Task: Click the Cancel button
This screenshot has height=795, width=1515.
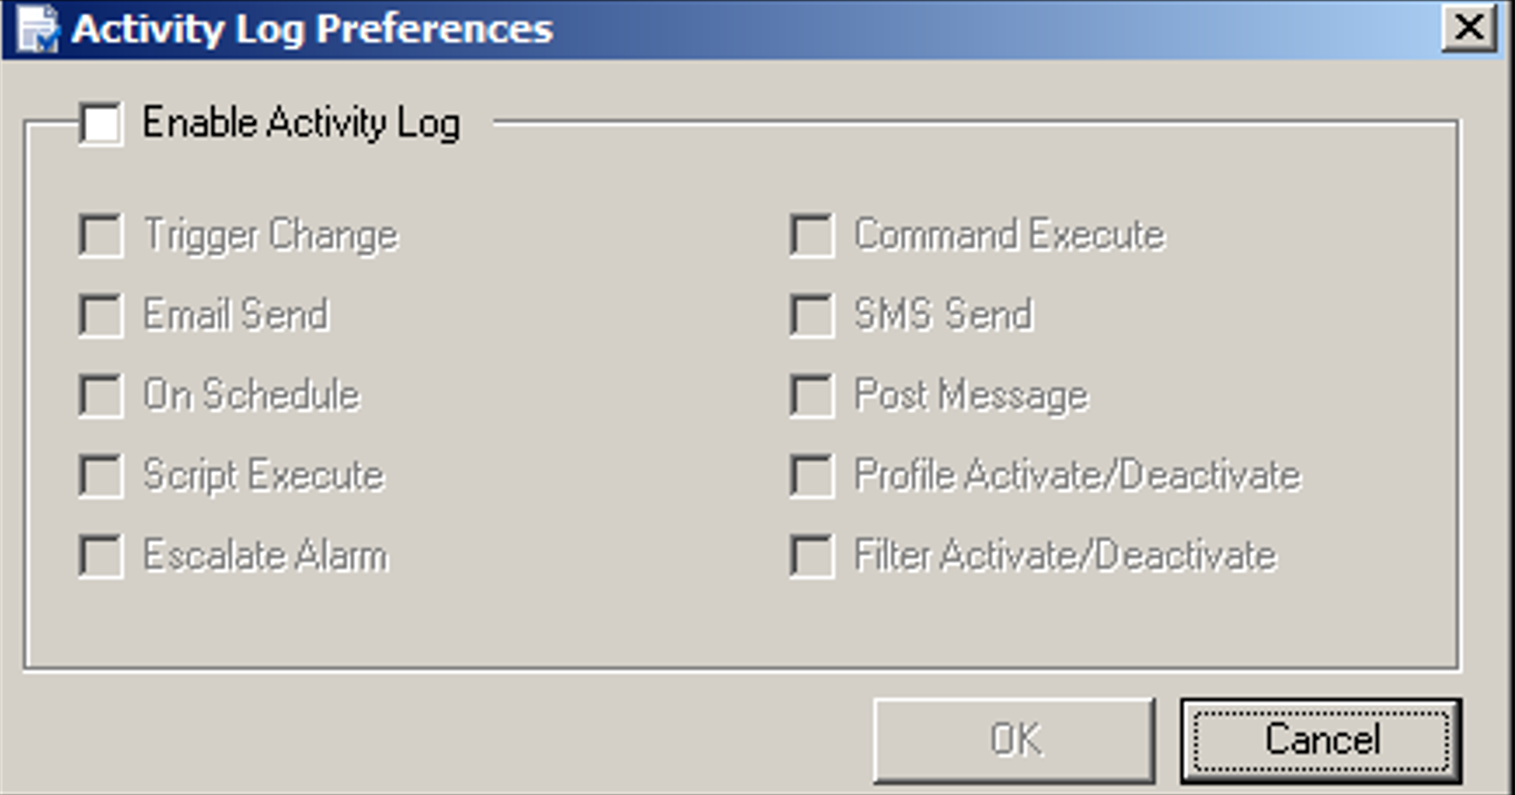Action: click(x=1321, y=741)
